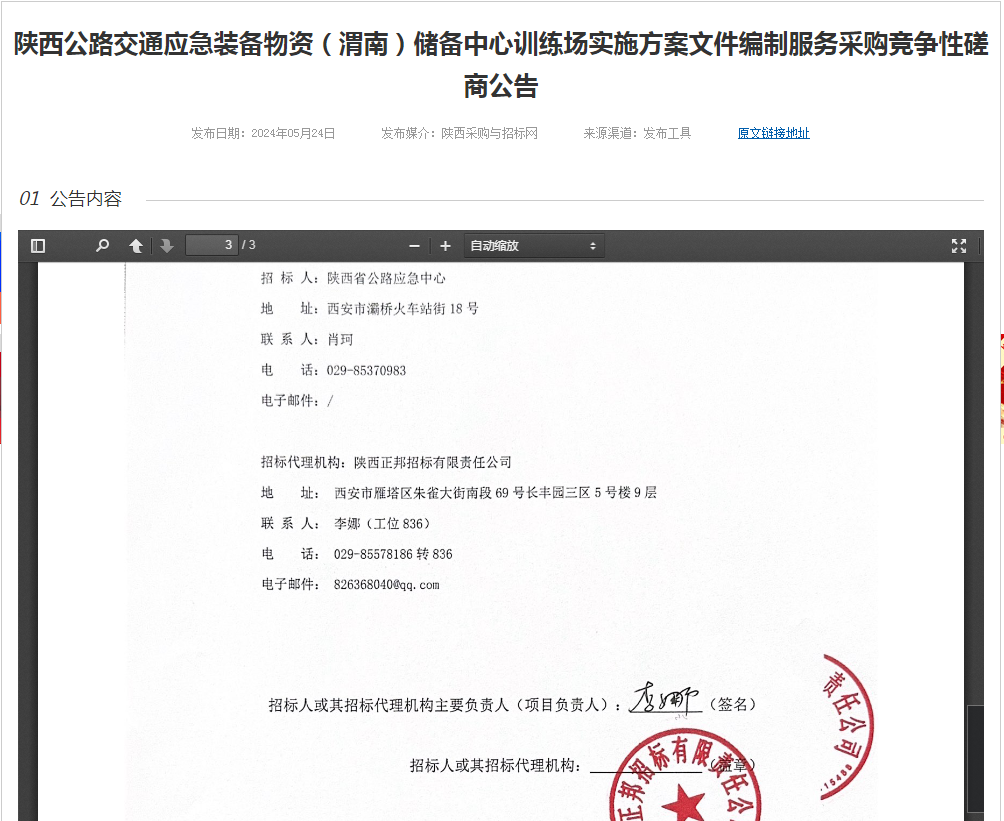
Task: Click the PDF viewer vertical scrollbar thumb
Action: tap(975, 758)
